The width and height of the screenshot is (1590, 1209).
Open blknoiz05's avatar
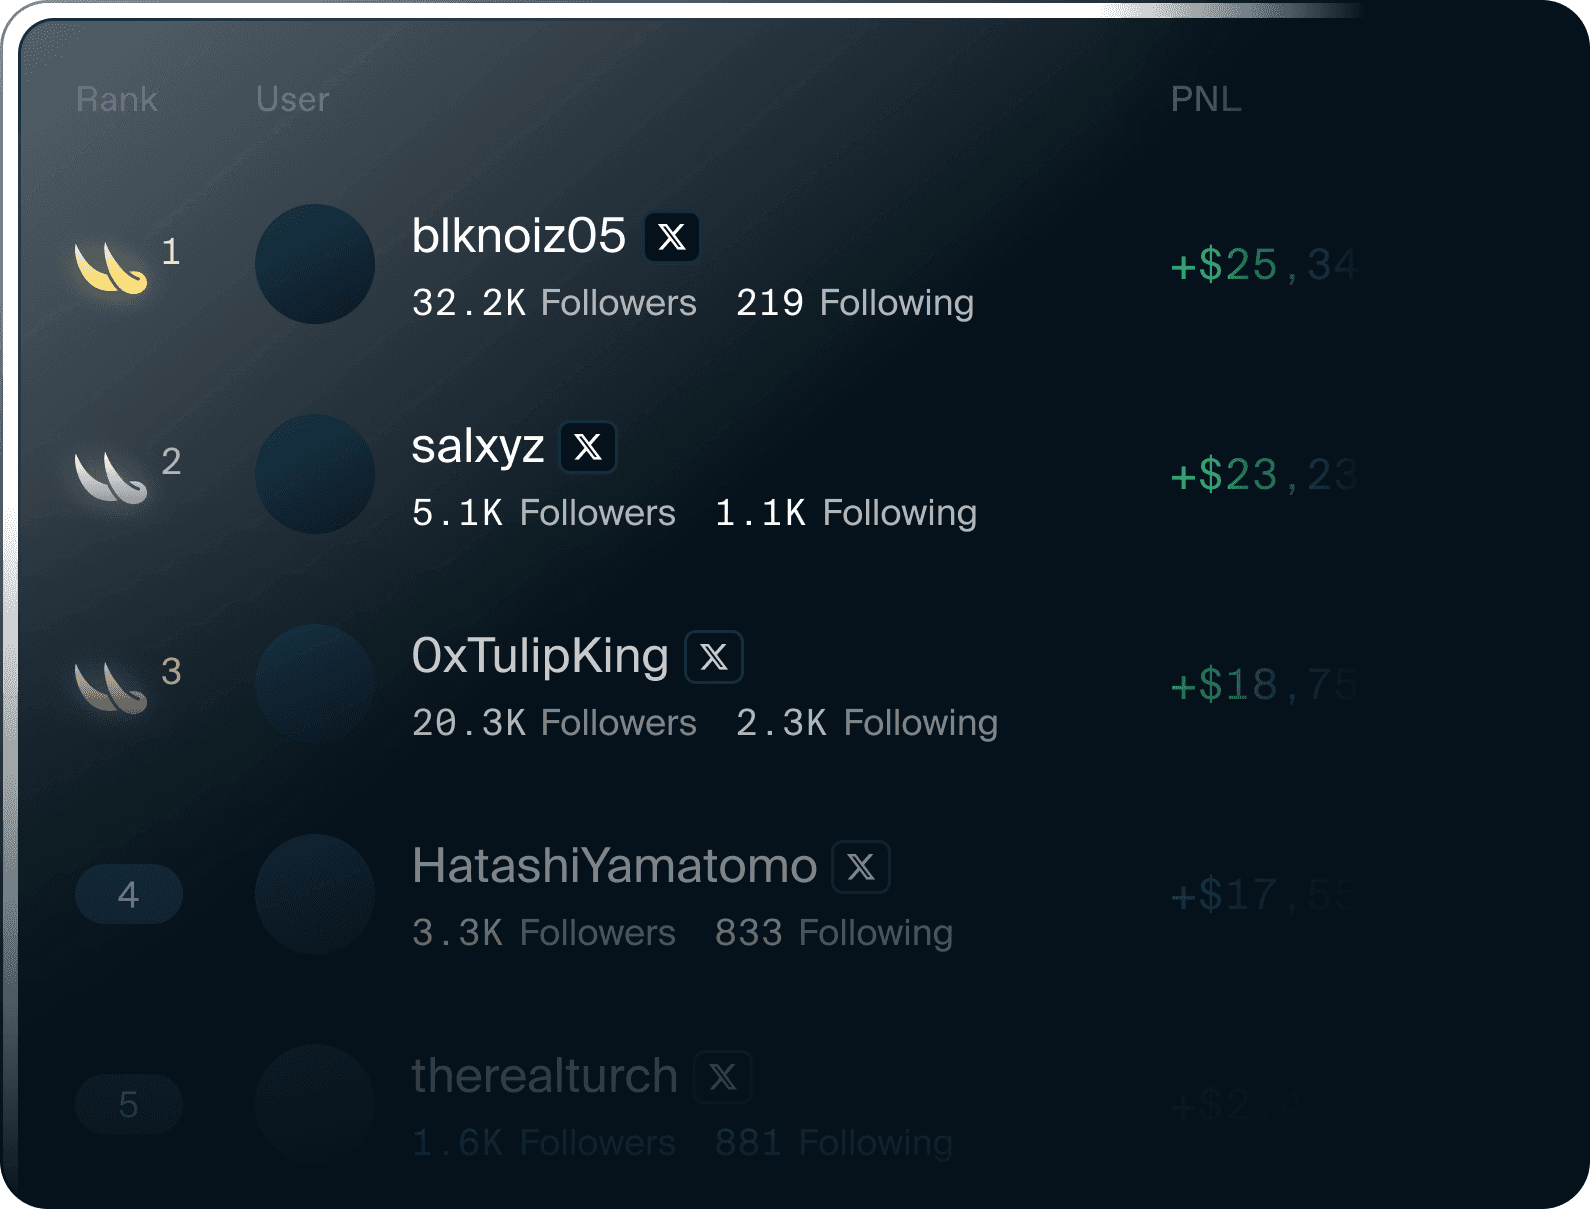tap(315, 264)
